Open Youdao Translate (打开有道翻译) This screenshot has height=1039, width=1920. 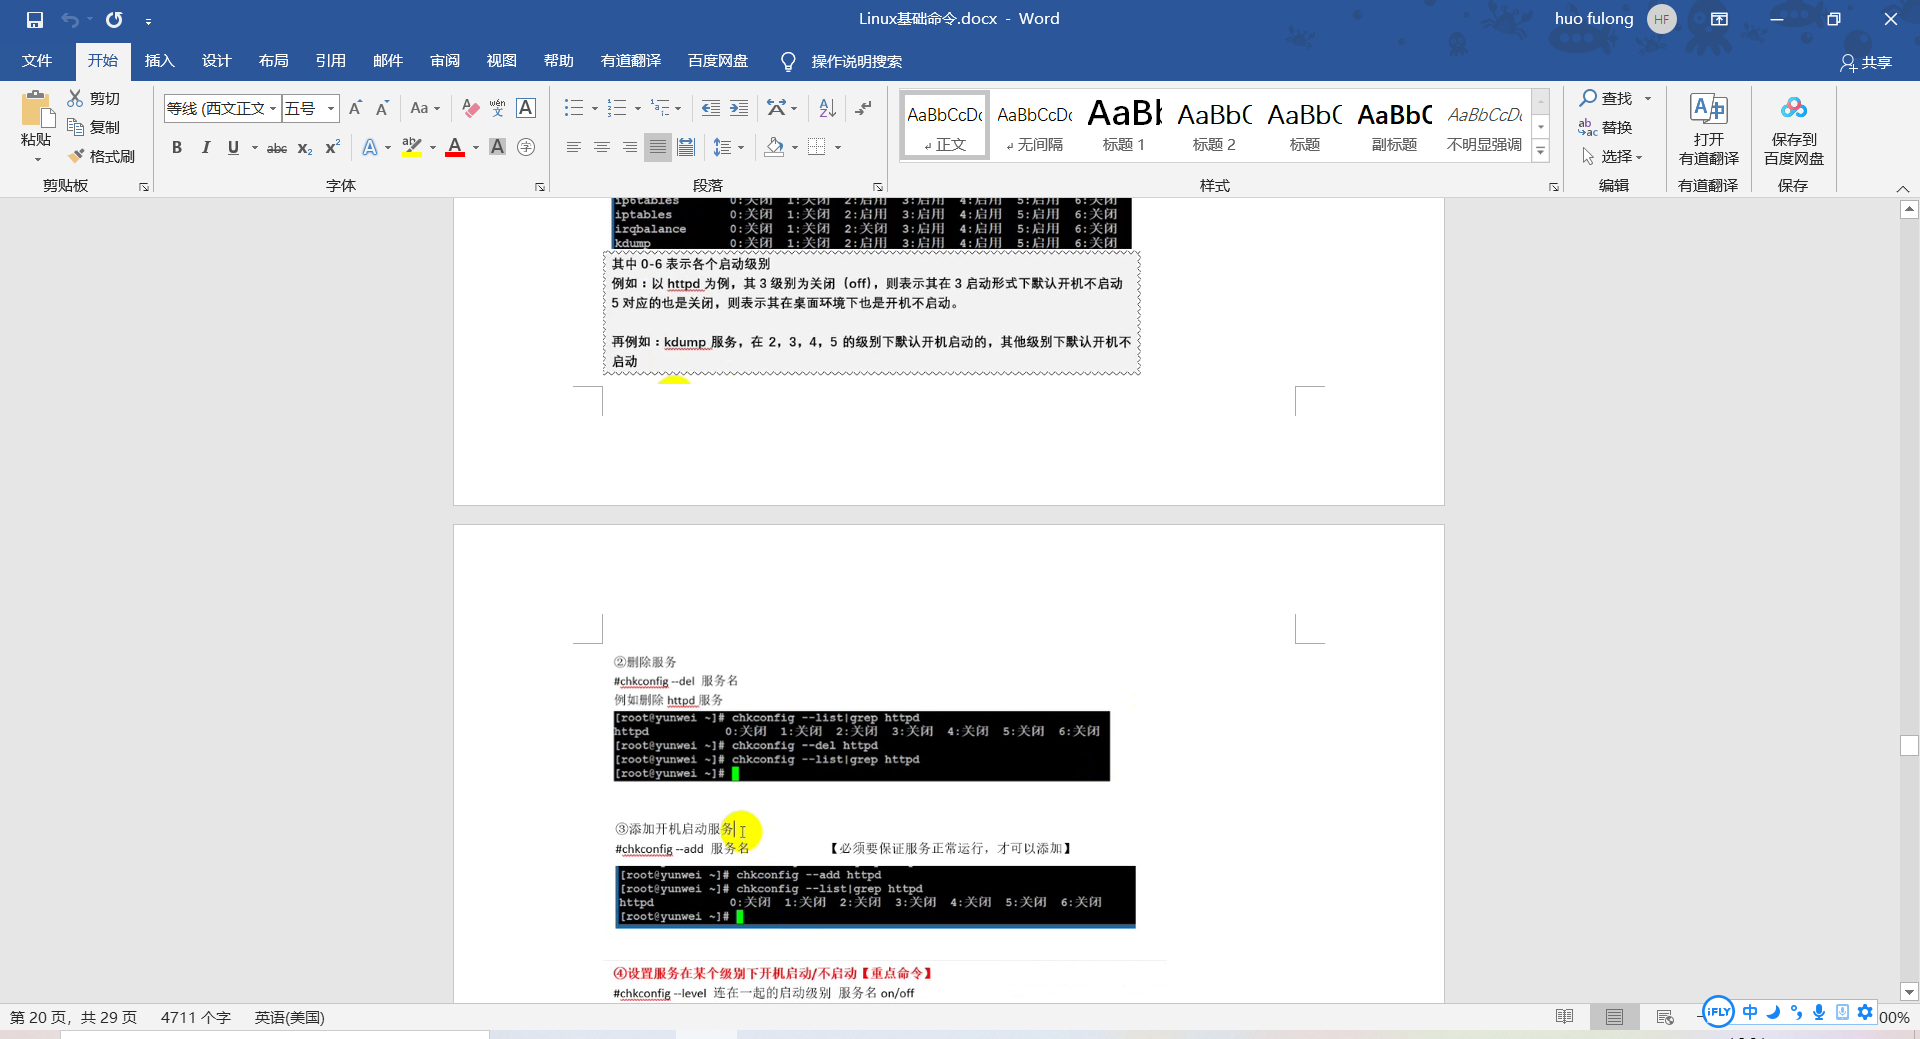pos(1709,130)
